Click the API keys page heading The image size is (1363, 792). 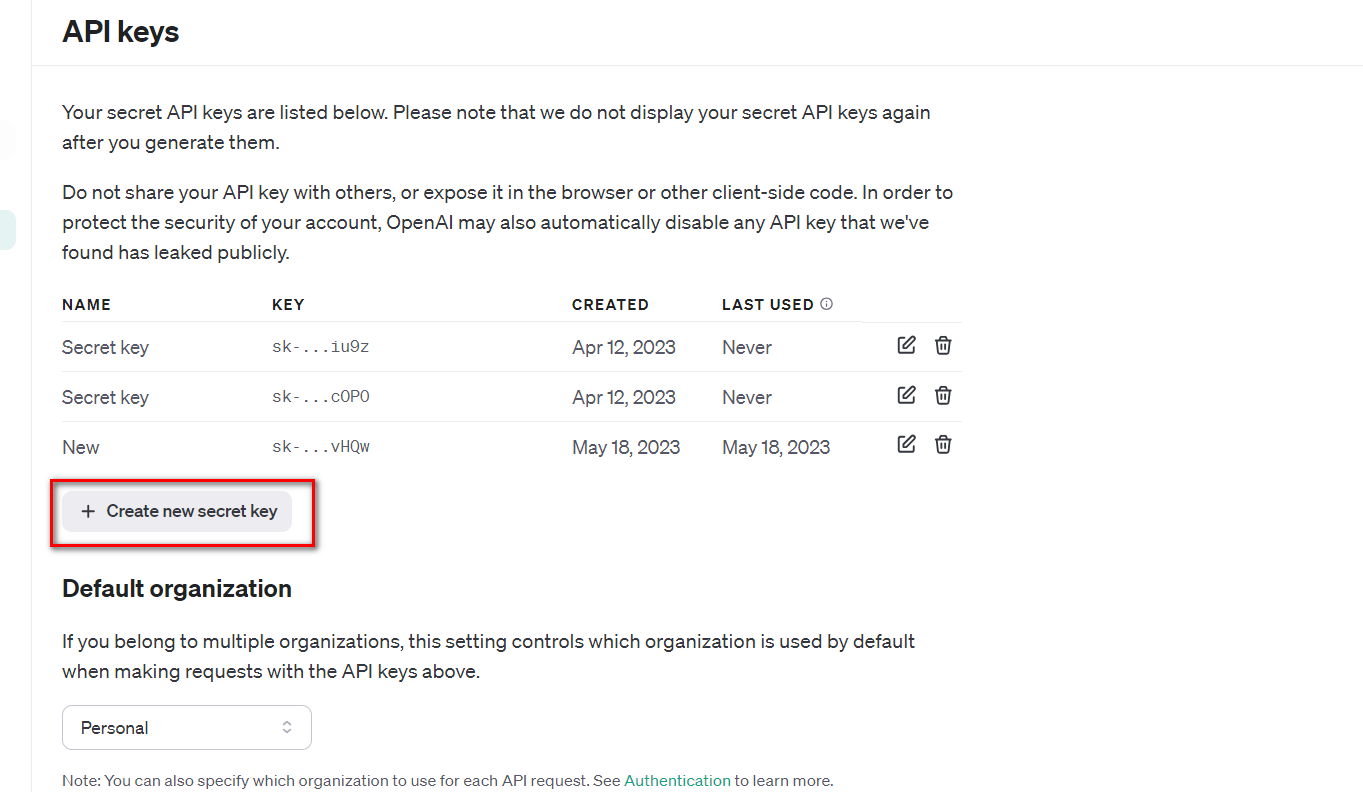[x=121, y=32]
